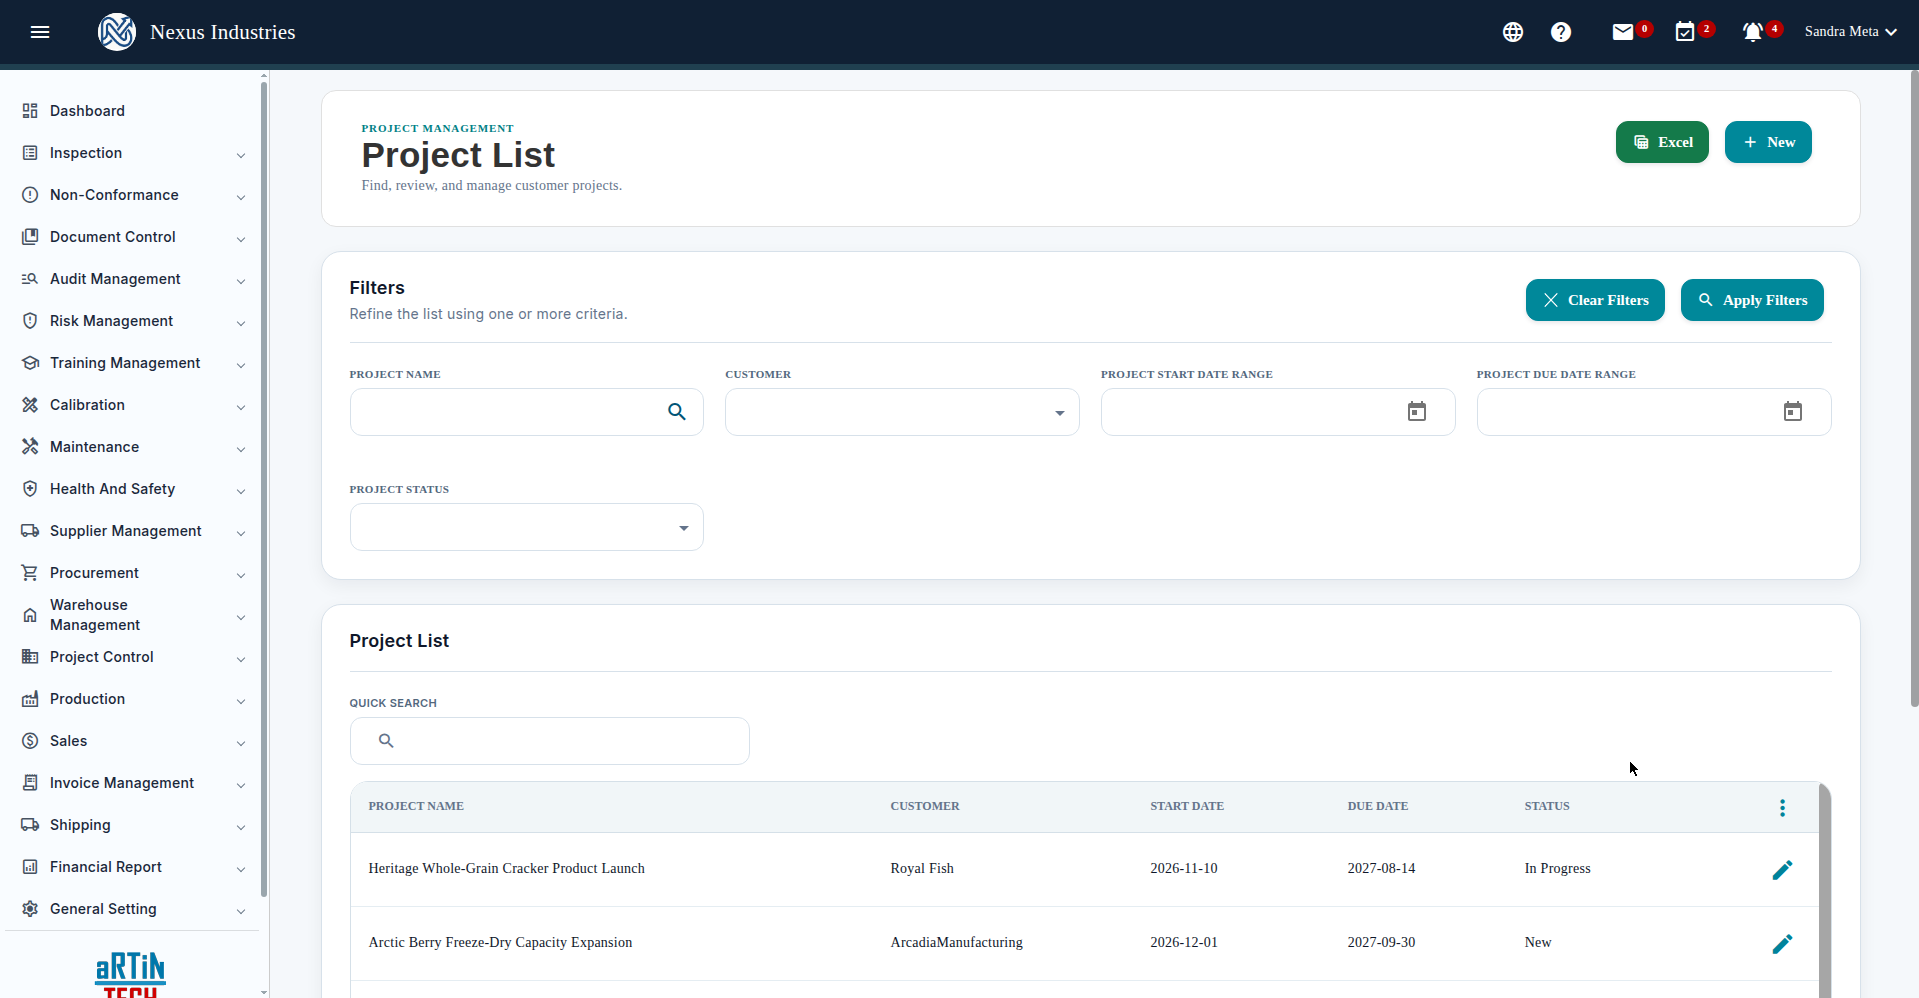This screenshot has width=1919, height=998.
Task: Click the Royal Fish customer cell
Action: coord(922,869)
